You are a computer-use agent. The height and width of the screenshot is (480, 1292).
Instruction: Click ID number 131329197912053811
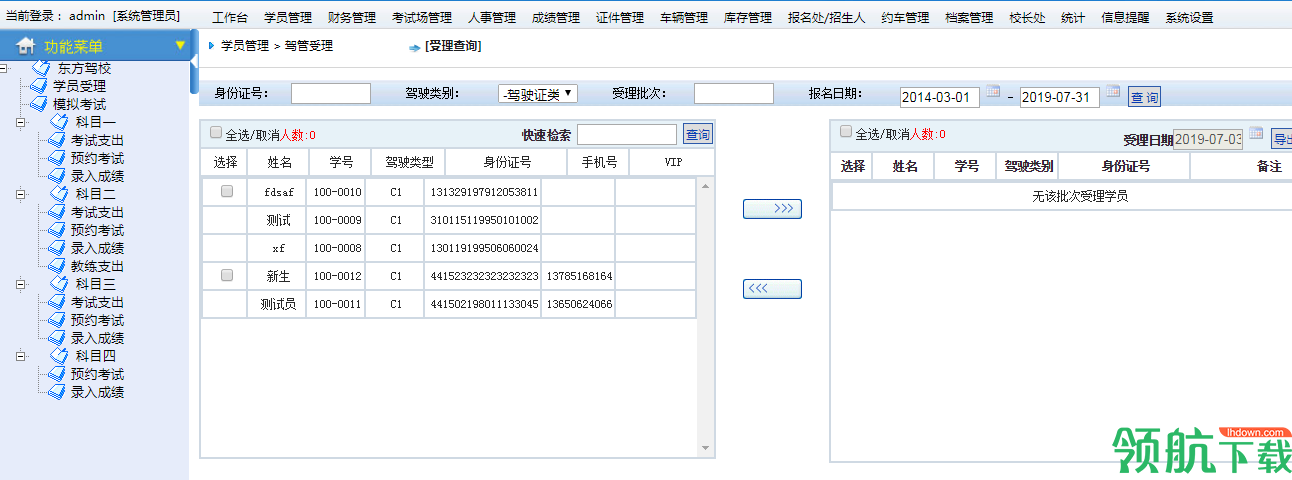pos(484,192)
